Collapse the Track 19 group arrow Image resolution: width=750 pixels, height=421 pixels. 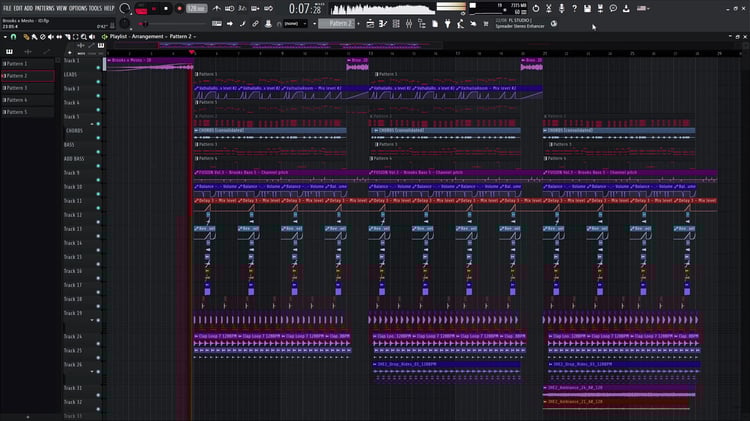[92, 320]
